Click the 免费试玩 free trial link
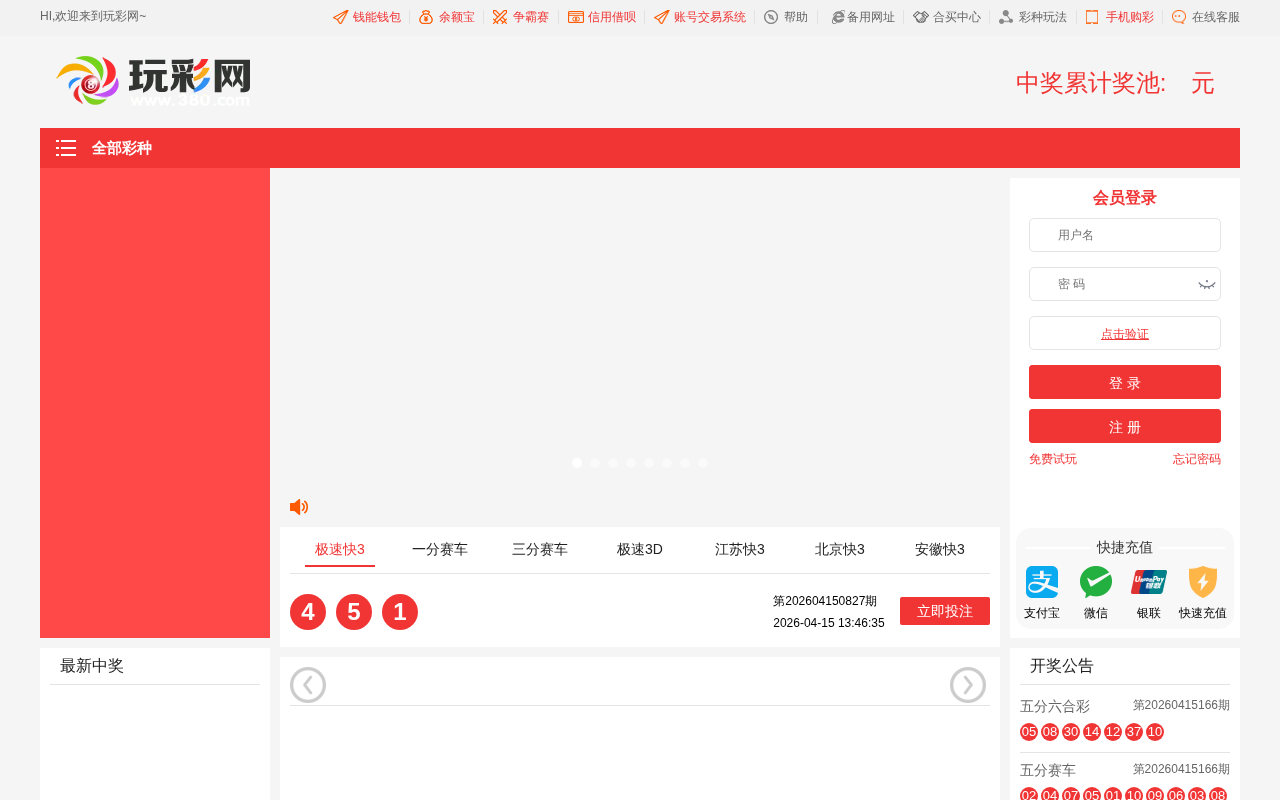 click(x=1053, y=459)
